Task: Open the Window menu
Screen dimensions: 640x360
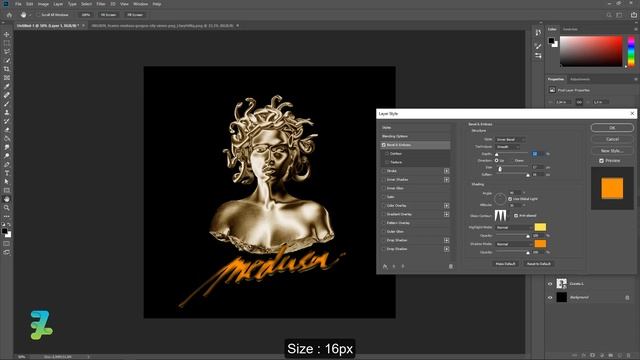Action: (x=140, y=4)
